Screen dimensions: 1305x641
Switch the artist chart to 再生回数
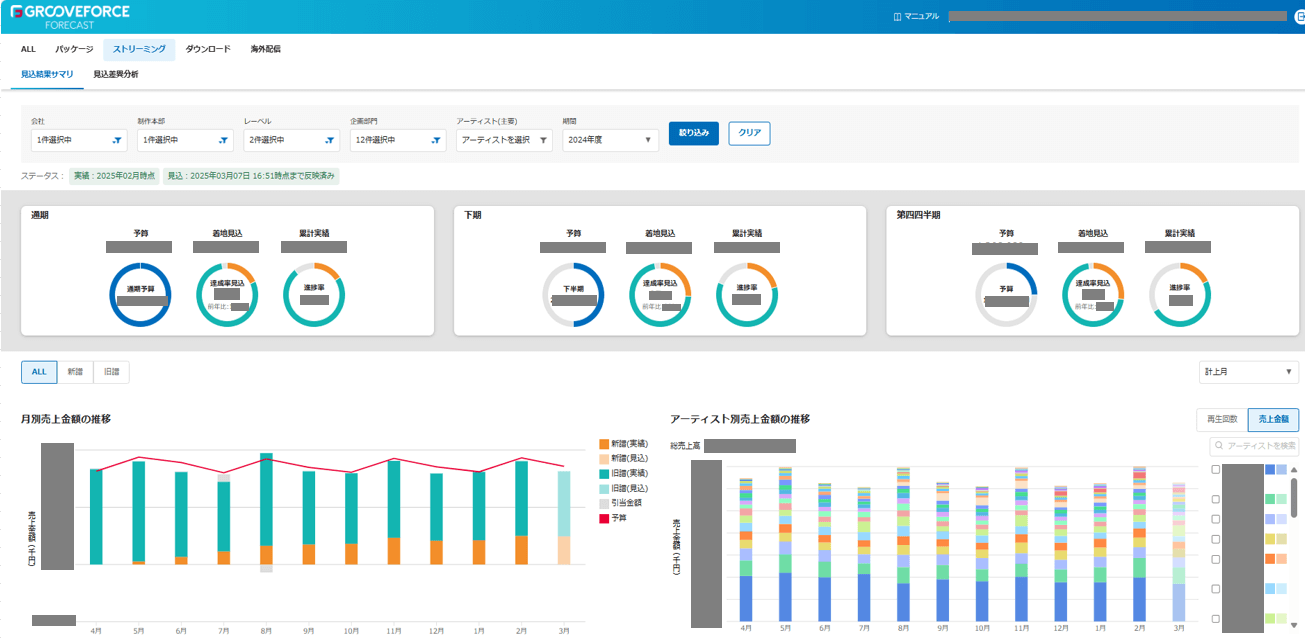[1222, 420]
